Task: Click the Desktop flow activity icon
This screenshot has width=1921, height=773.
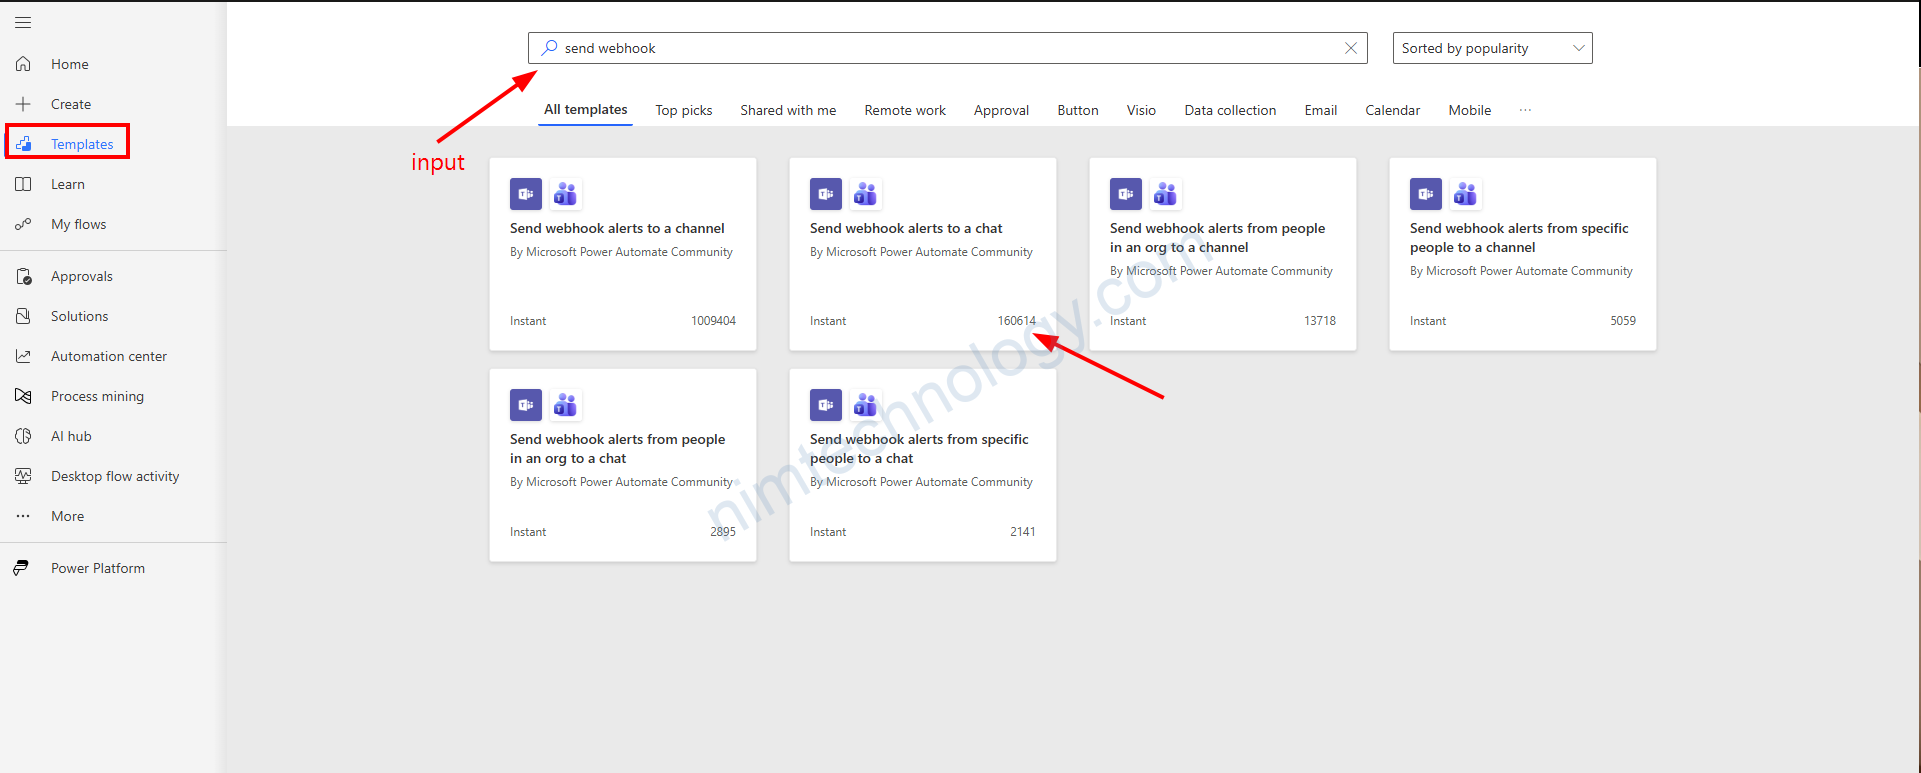Action: 23,476
